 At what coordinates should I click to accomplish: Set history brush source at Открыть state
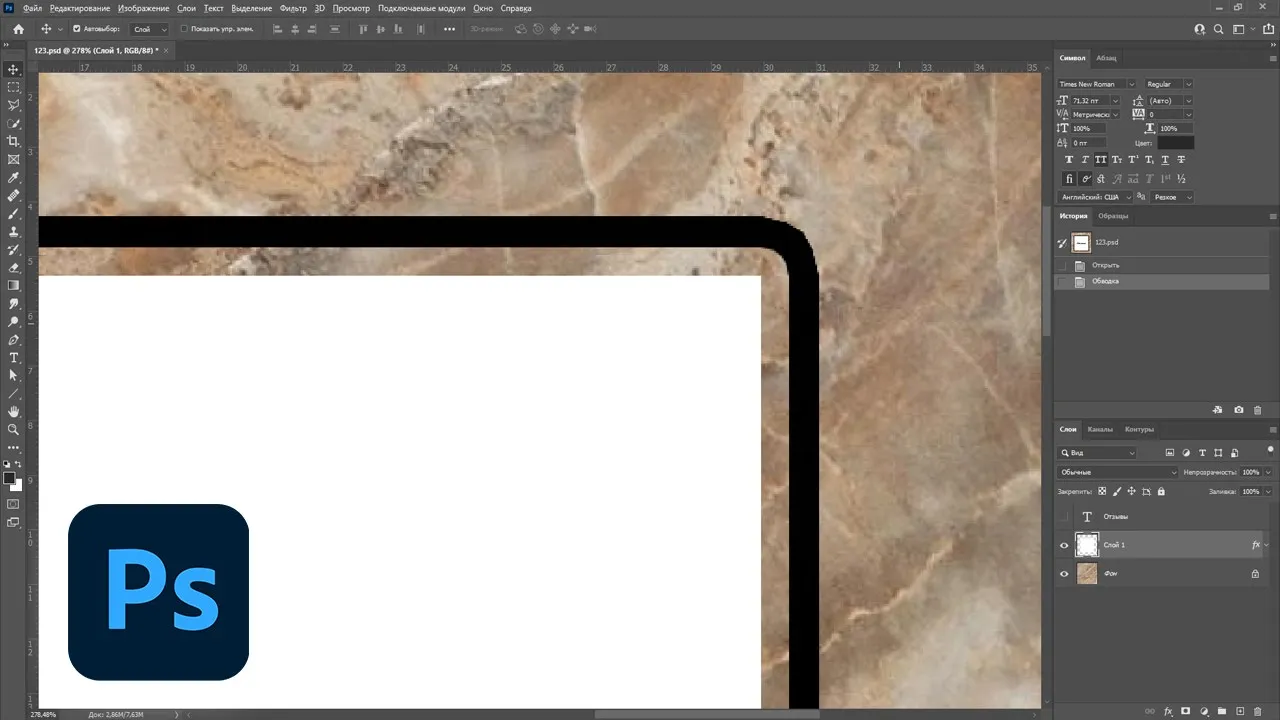point(1063,266)
